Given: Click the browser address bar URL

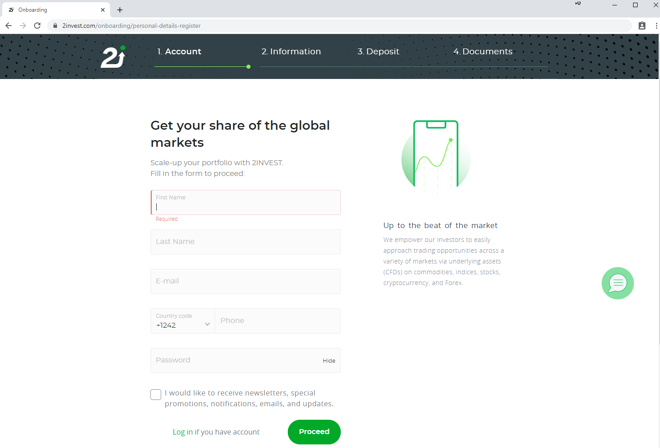Looking at the screenshot, I should point(131,26).
